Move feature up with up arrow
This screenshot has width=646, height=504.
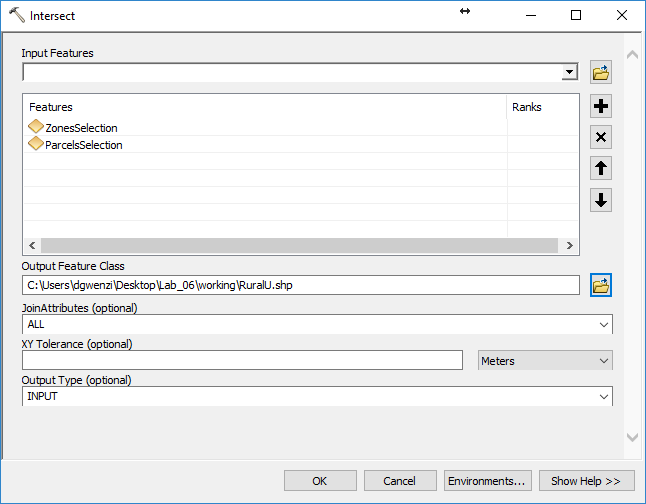[601, 169]
